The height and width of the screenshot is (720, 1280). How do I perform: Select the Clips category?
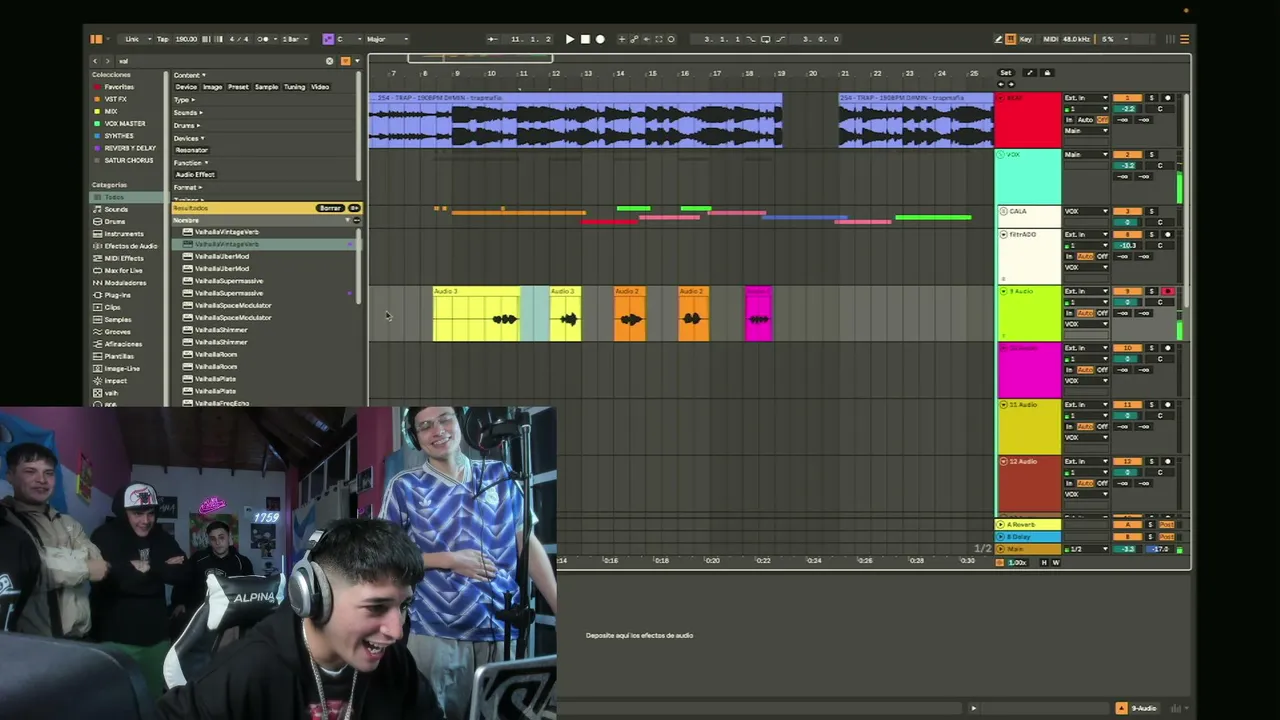[x=112, y=307]
